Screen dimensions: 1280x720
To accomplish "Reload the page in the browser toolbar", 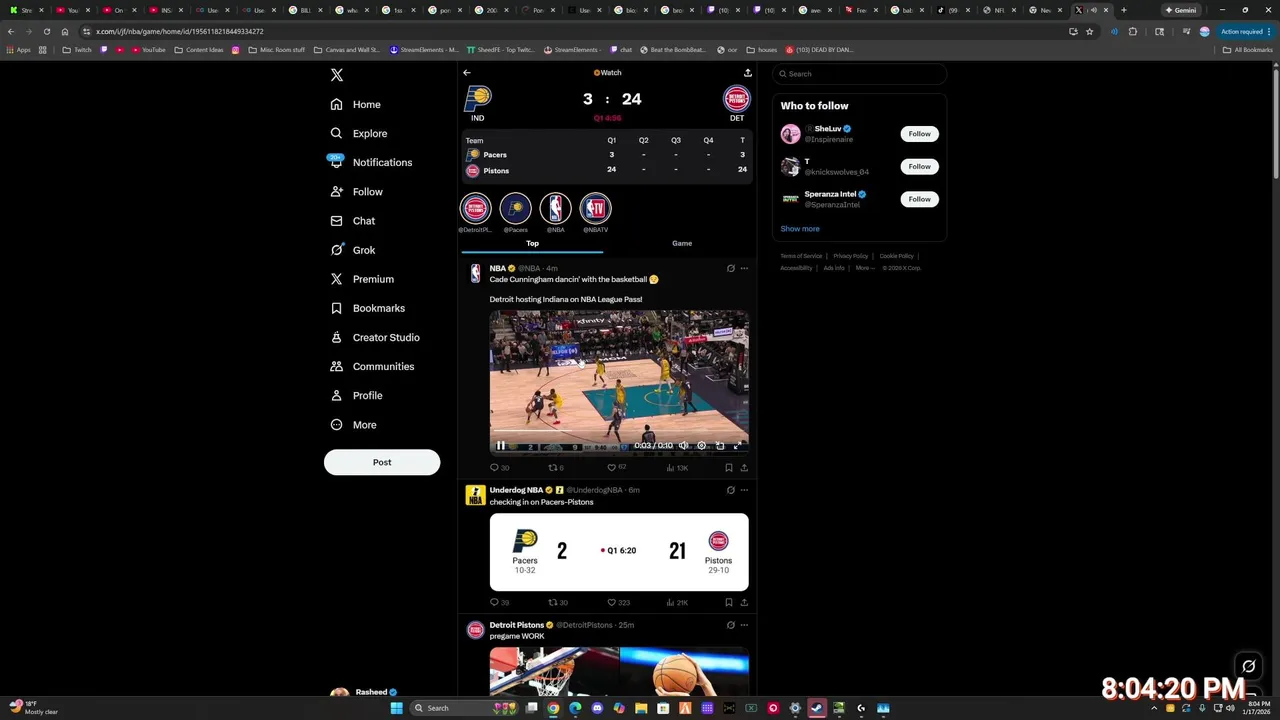I will click(46, 31).
